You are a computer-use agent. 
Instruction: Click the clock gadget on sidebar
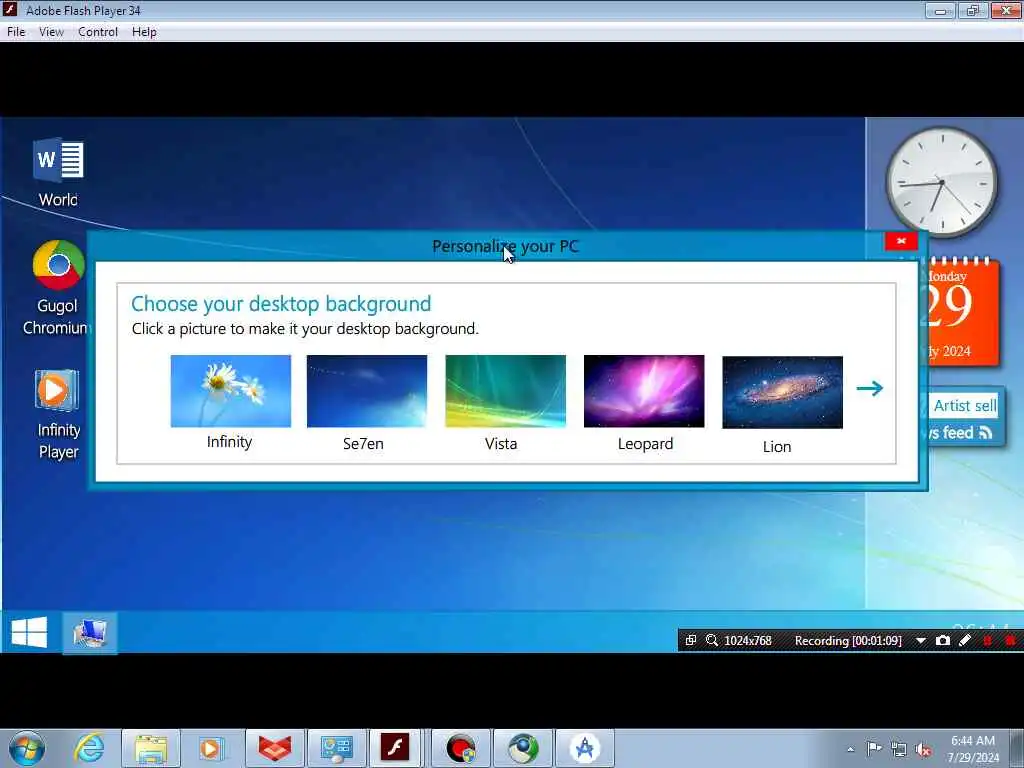tap(942, 182)
